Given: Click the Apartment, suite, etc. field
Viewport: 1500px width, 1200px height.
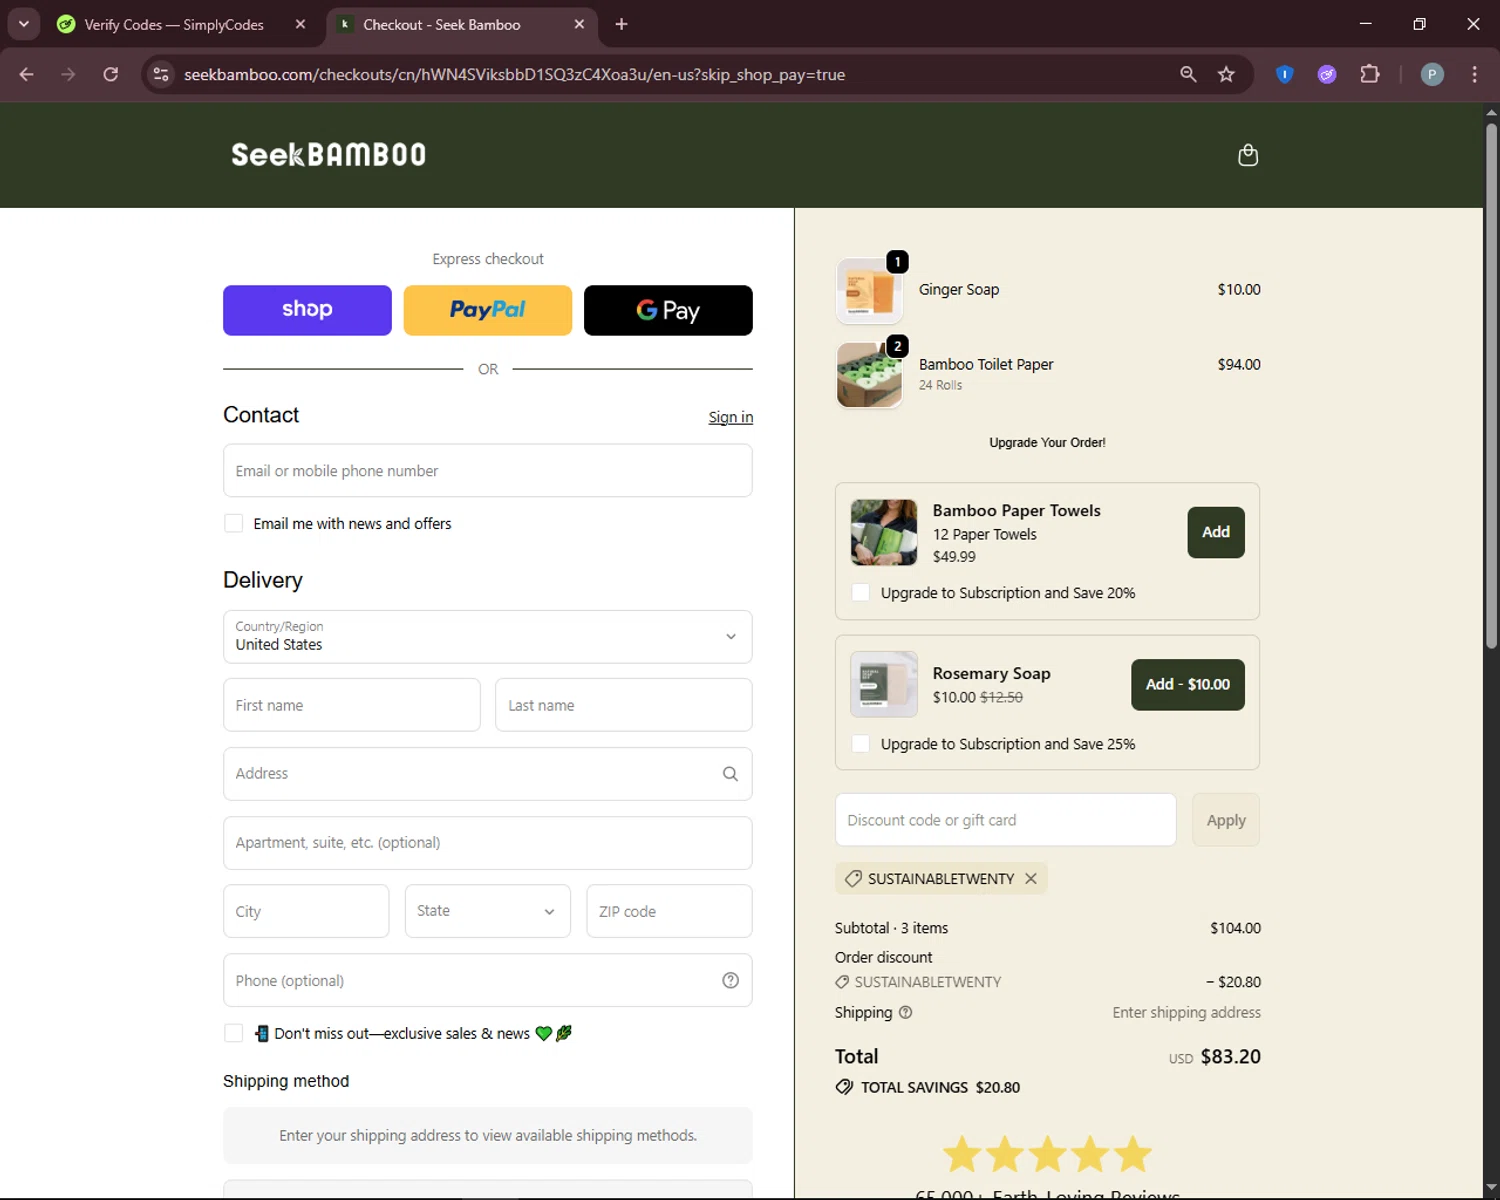Looking at the screenshot, I should click(488, 843).
